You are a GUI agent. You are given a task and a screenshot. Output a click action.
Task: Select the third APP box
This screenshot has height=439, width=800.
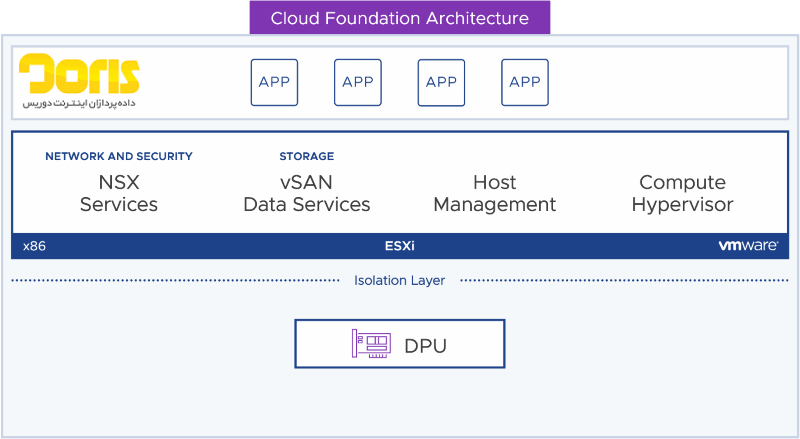point(441,82)
